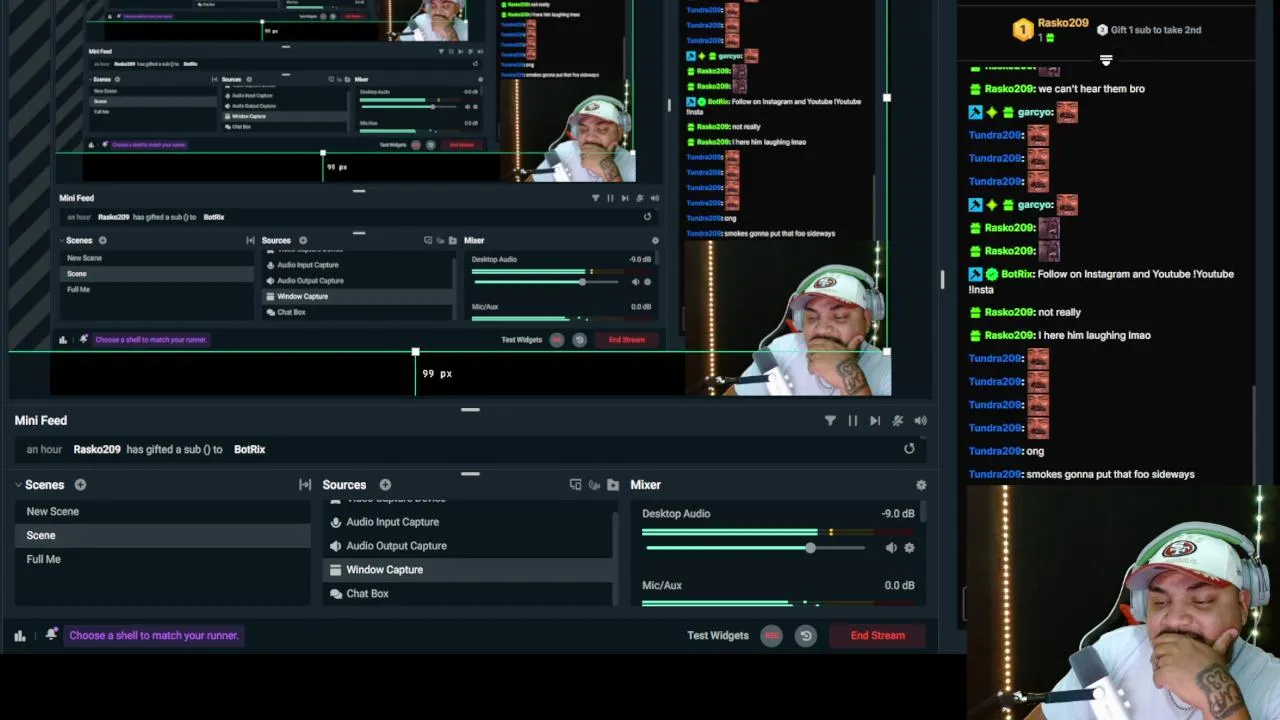The height and width of the screenshot is (720, 1280).
Task: Open the Mini Feed filter icon
Action: pos(830,421)
